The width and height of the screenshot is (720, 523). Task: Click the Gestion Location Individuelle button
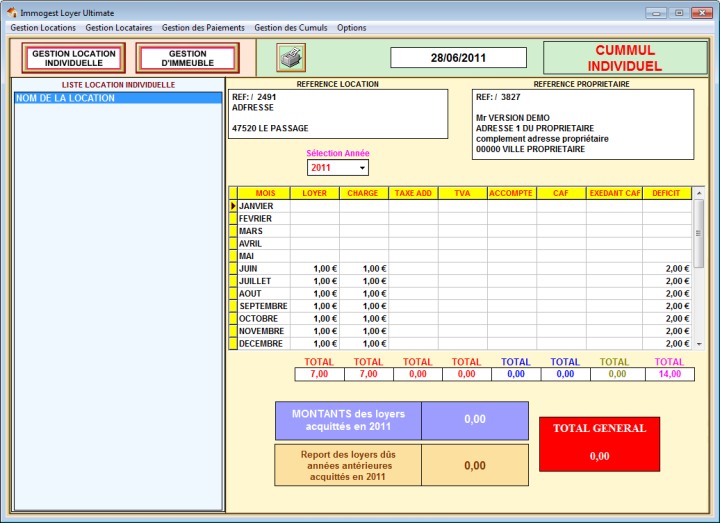coord(74,58)
